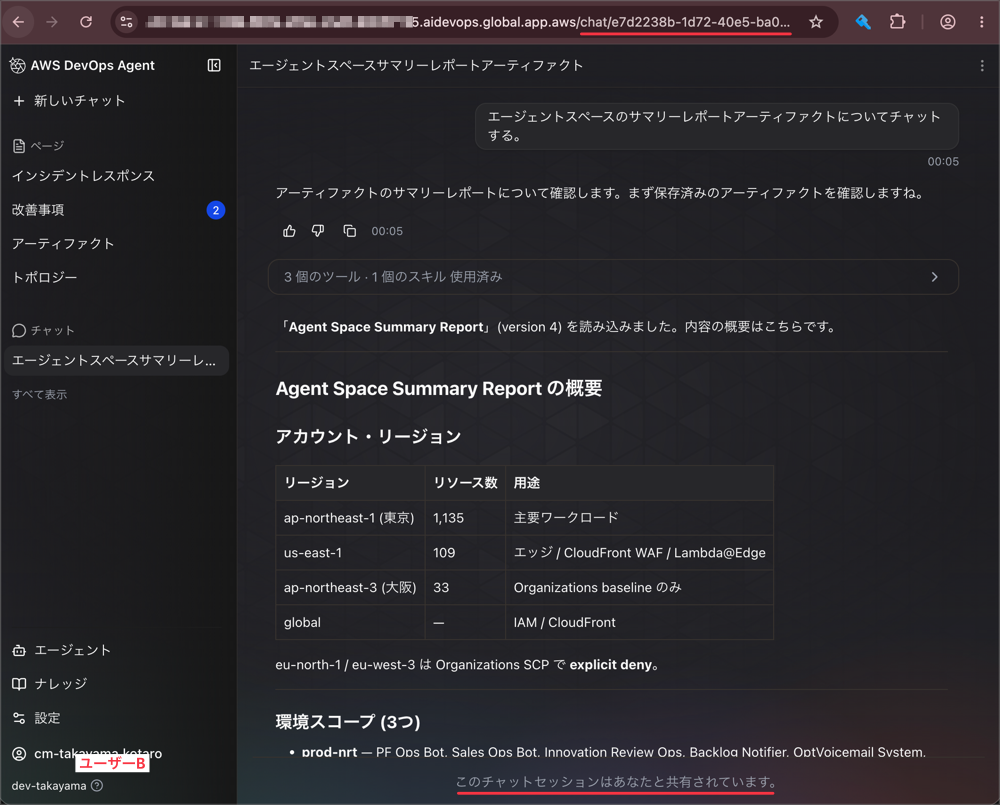
Task: Copy the agent reply with copy icon
Action: (x=349, y=231)
